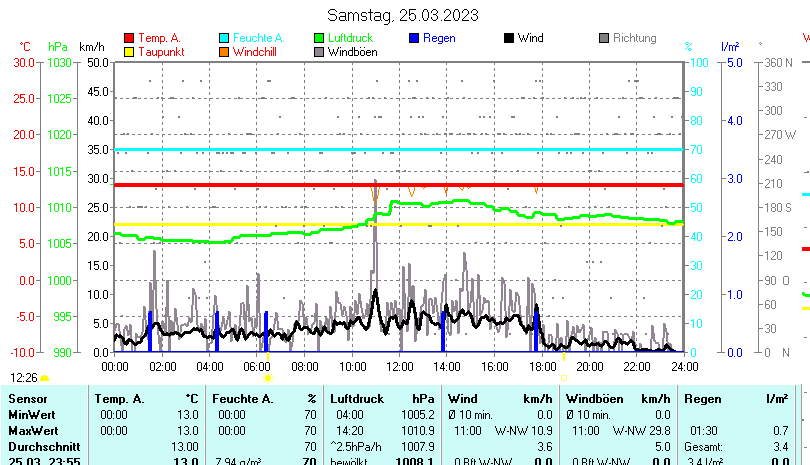Click the yellow Taupunkt legend square

pos(129,52)
